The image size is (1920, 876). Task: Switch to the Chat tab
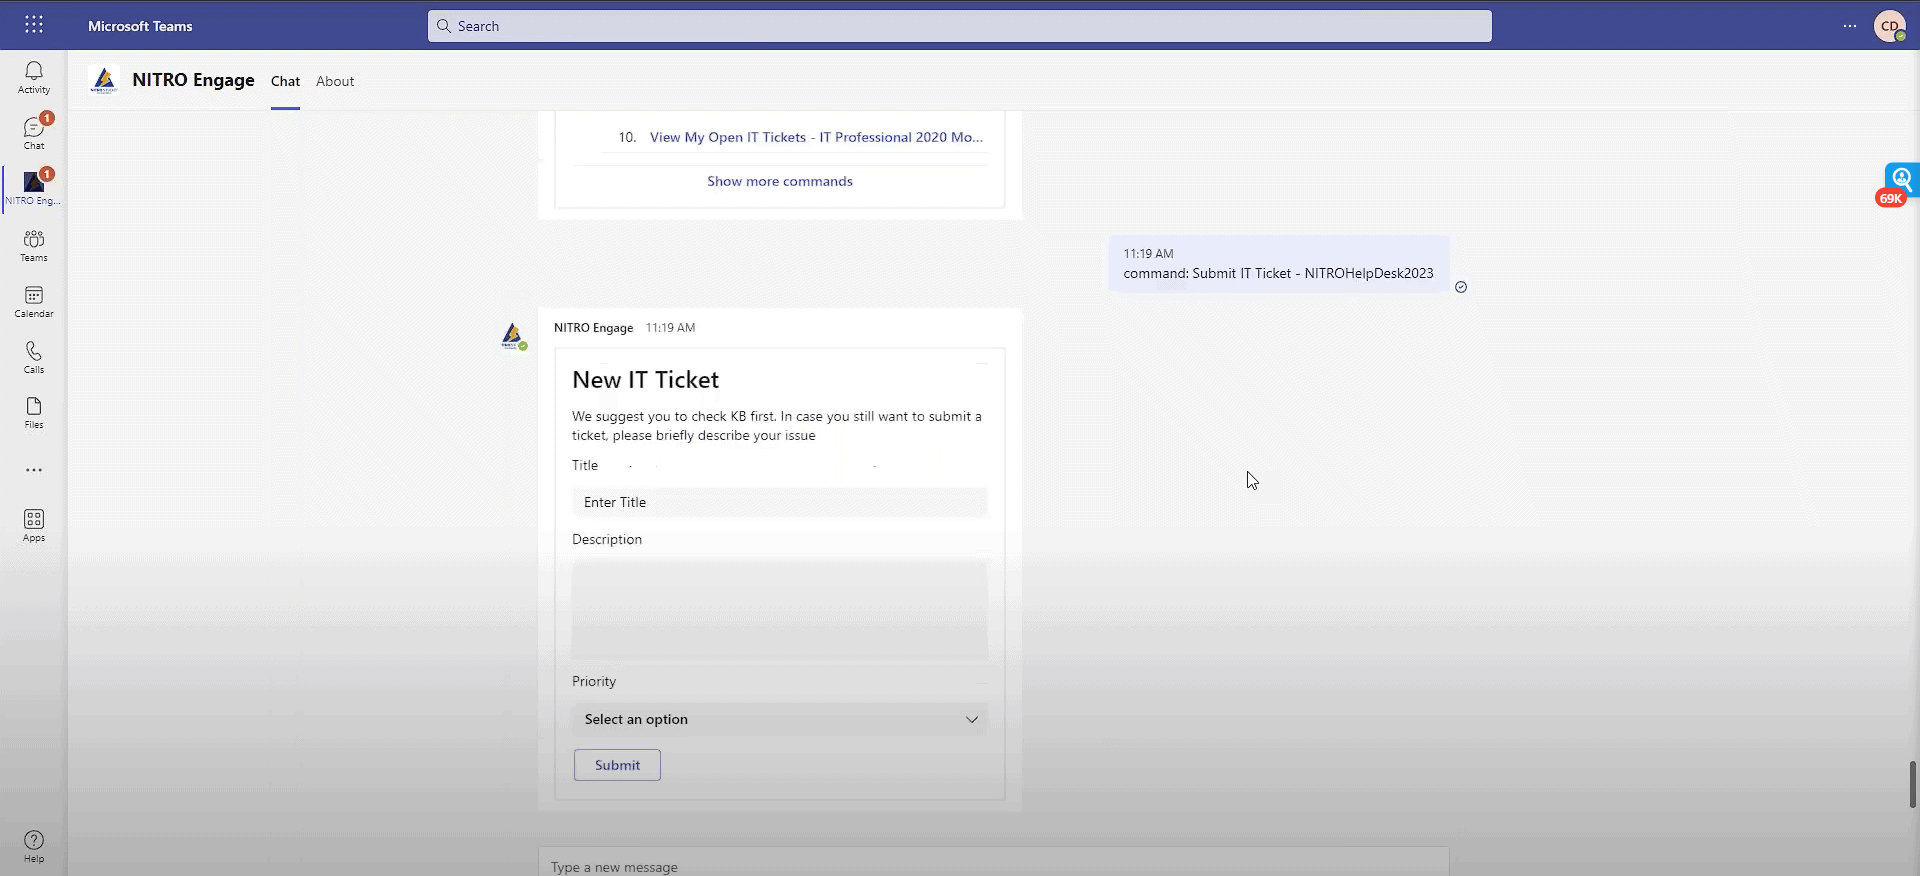(285, 81)
